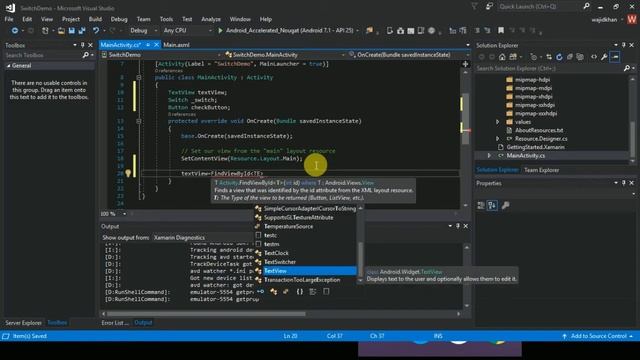Switch to the Main.axml editor tab
640x360 pixels.
click(176, 45)
